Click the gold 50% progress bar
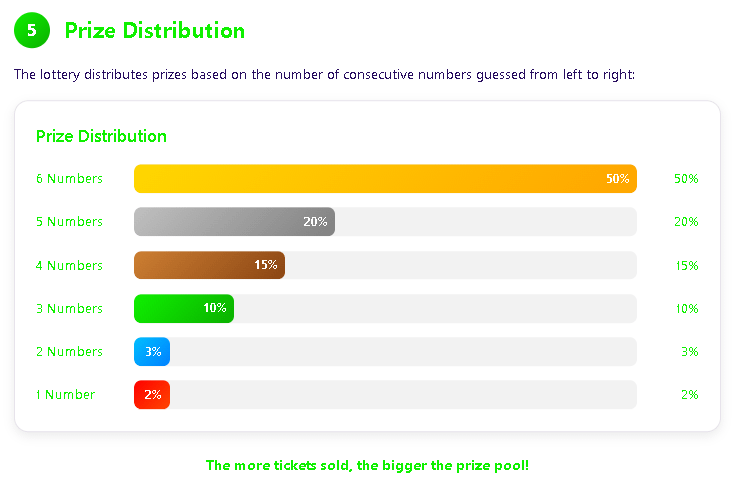The height and width of the screenshot is (490, 735). coord(385,179)
